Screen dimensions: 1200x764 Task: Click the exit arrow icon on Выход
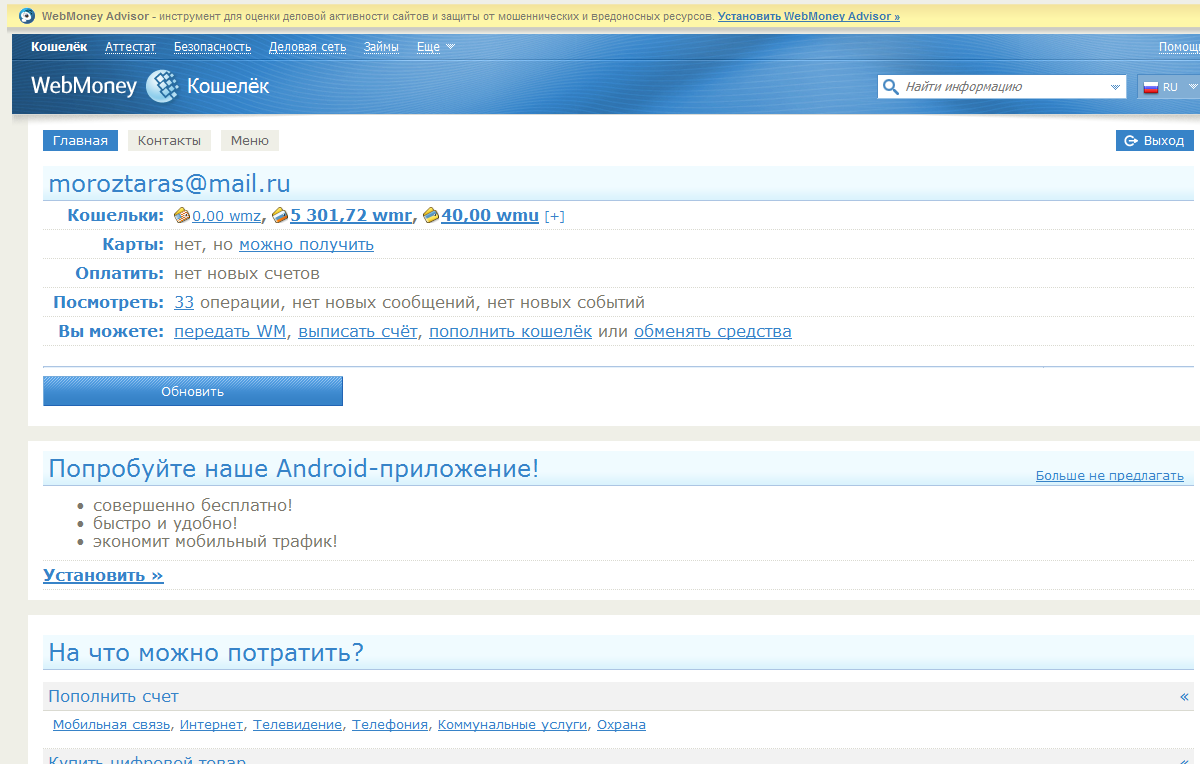coord(1131,141)
